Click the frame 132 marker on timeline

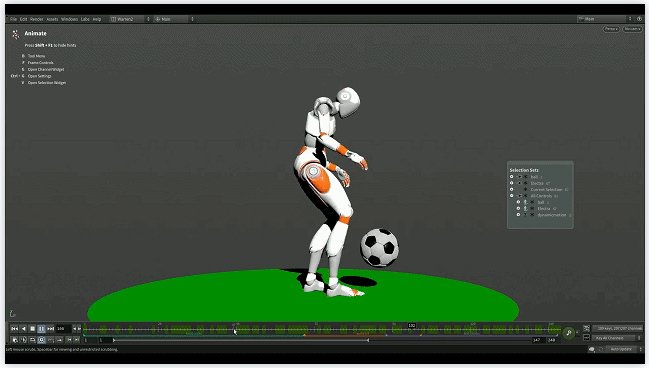click(x=411, y=326)
